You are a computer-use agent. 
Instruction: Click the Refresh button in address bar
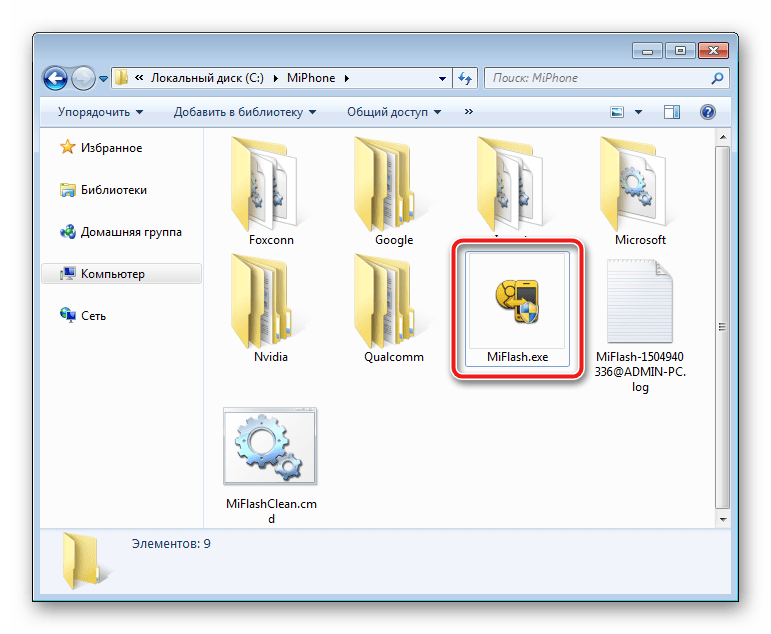point(465,78)
